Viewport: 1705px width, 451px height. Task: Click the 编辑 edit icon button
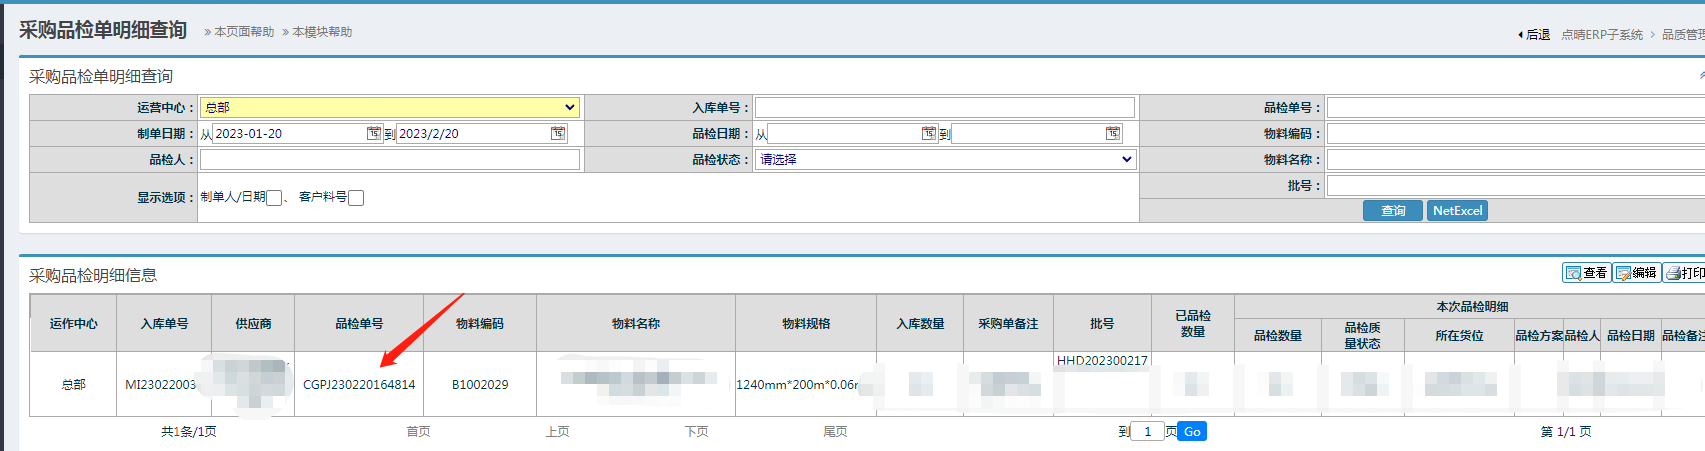point(1637,273)
